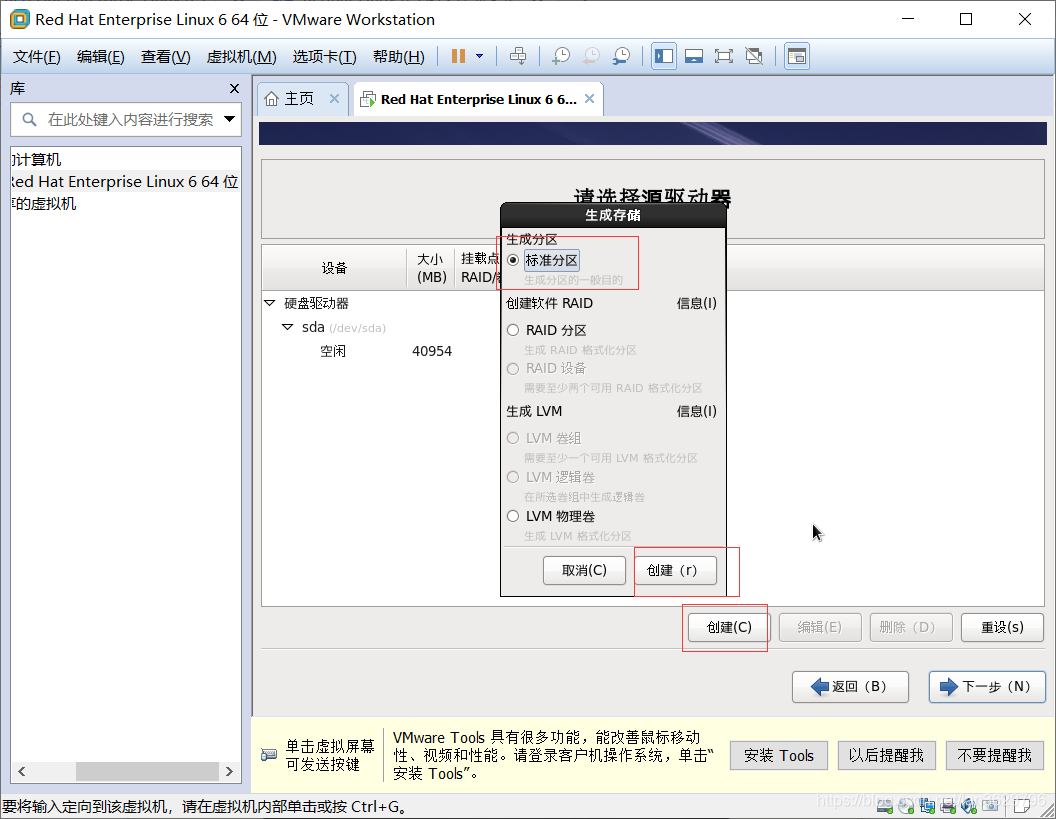Click the hard disk device status icon
1056x819 pixels.
(885, 805)
